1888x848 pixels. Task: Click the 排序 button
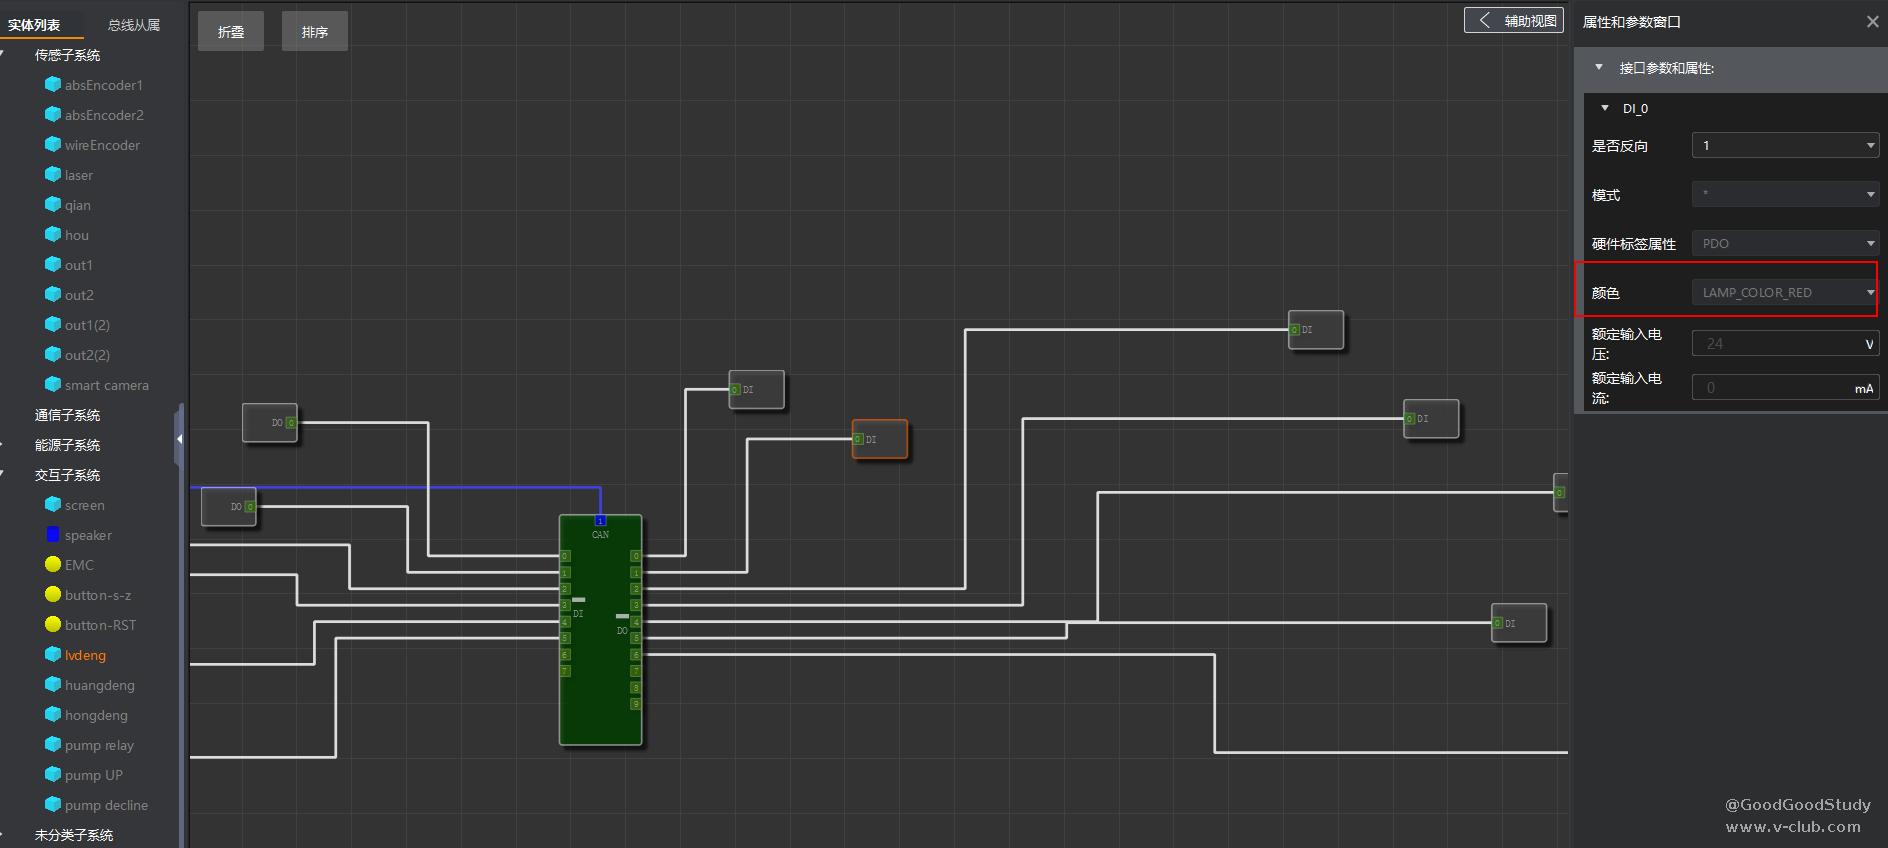[x=315, y=32]
